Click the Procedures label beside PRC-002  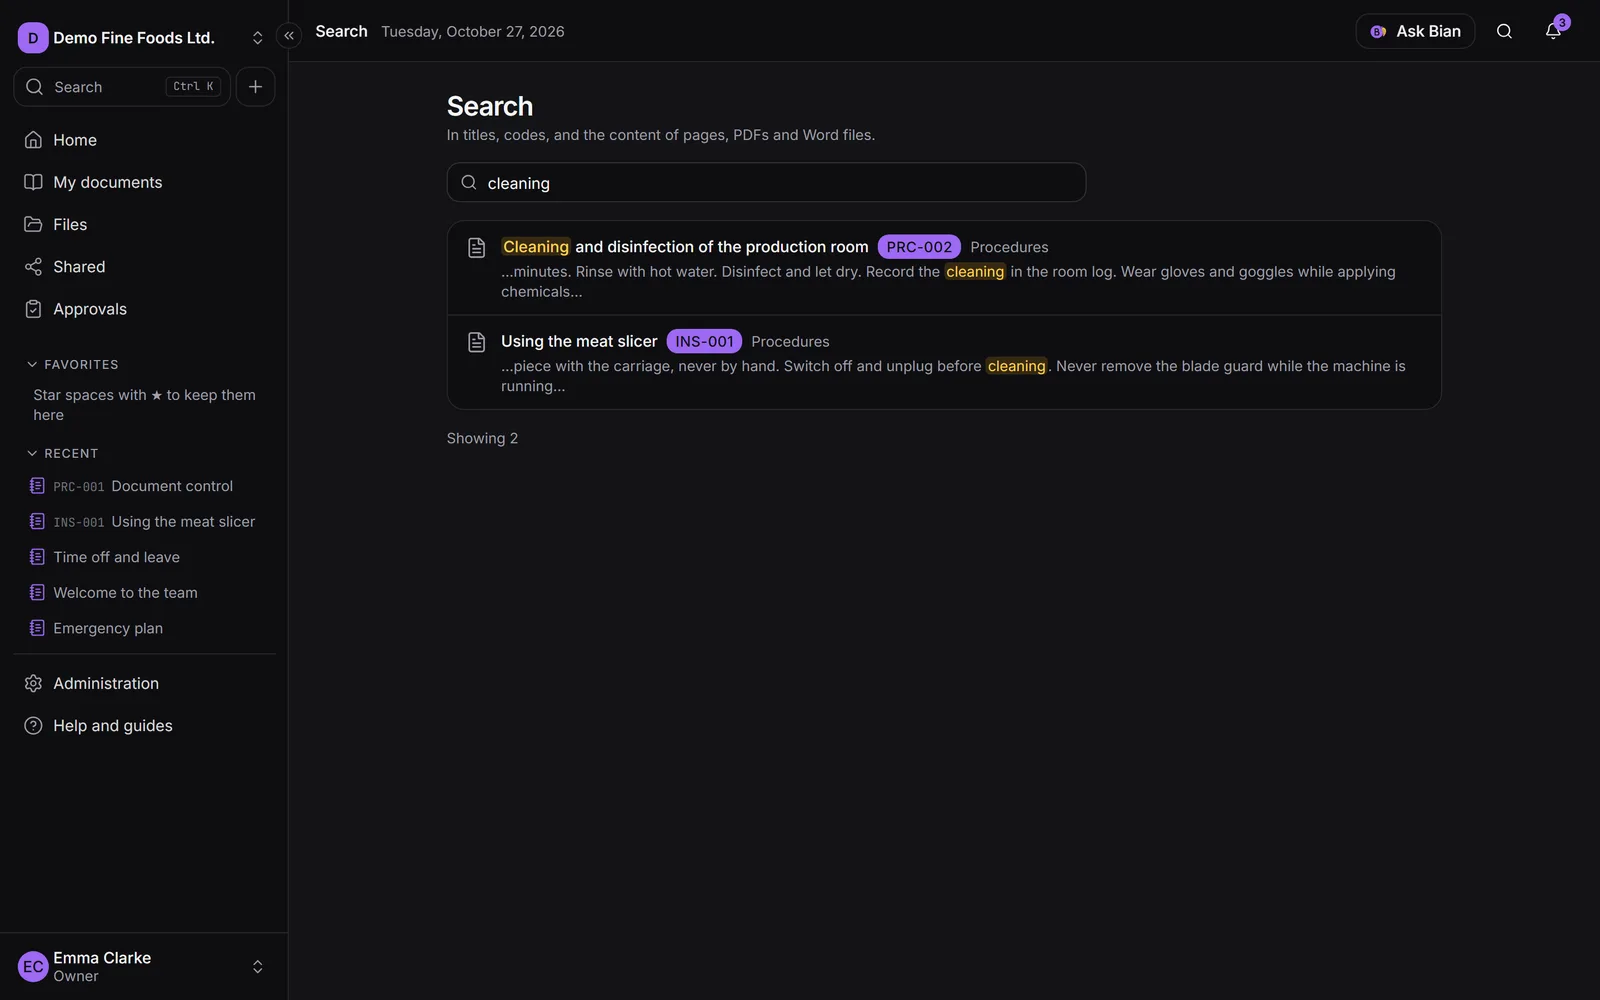point(1009,247)
